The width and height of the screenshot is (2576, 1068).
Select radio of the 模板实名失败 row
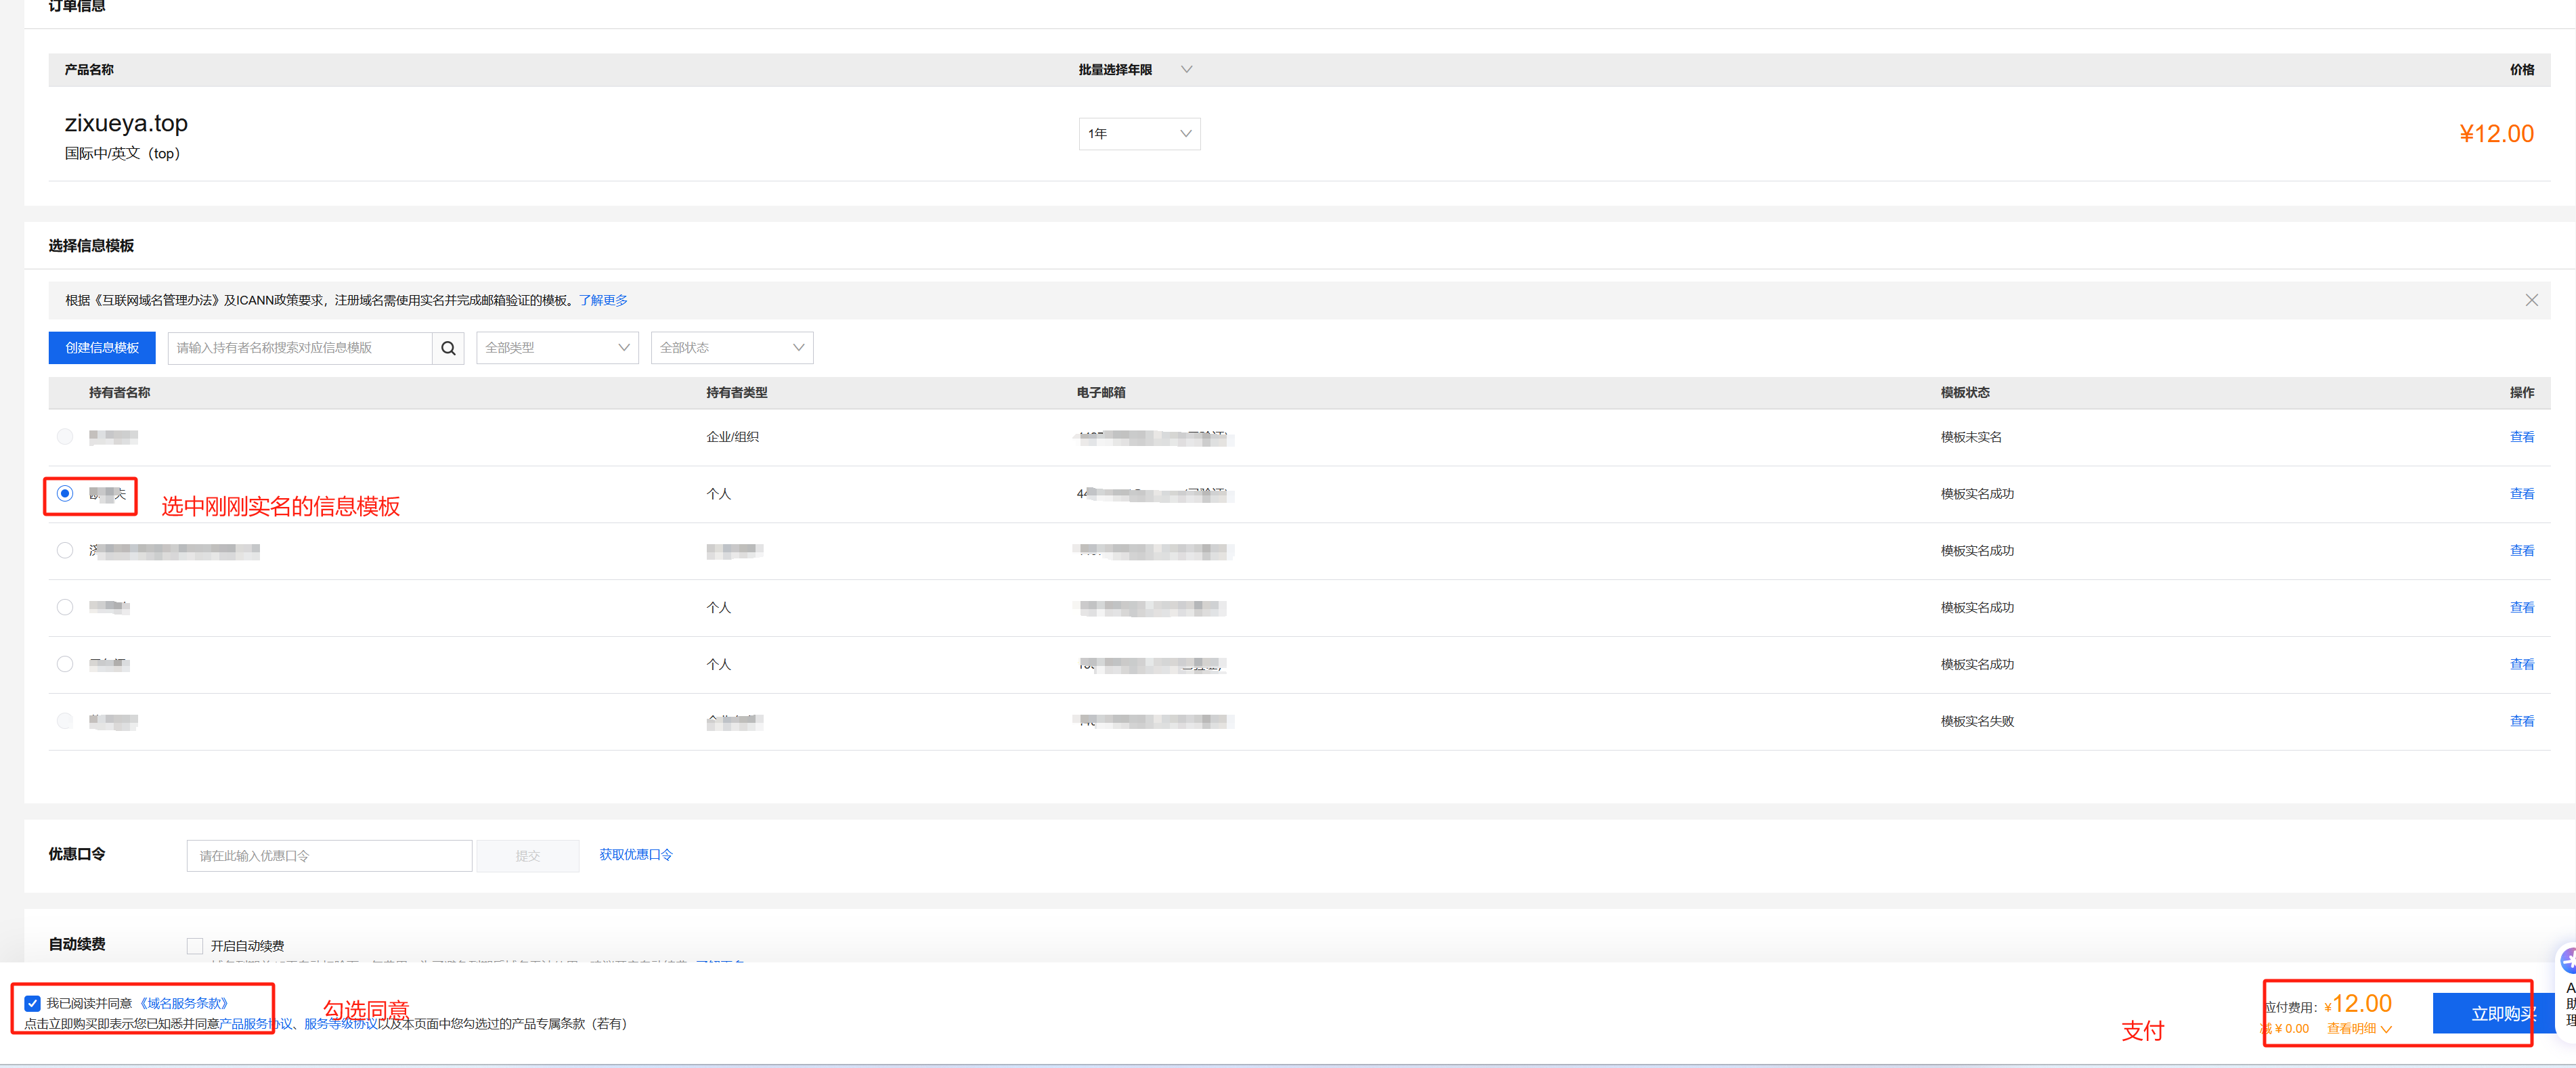tap(65, 721)
